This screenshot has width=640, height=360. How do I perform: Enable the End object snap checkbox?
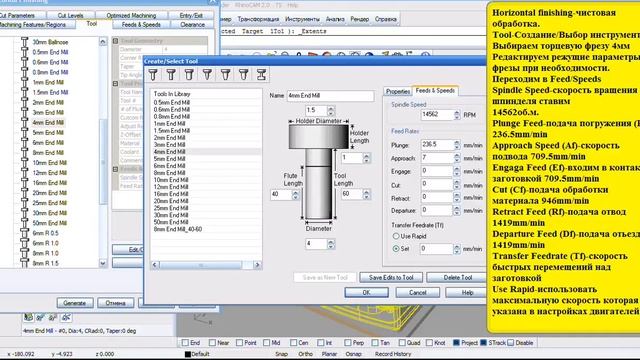185,343
